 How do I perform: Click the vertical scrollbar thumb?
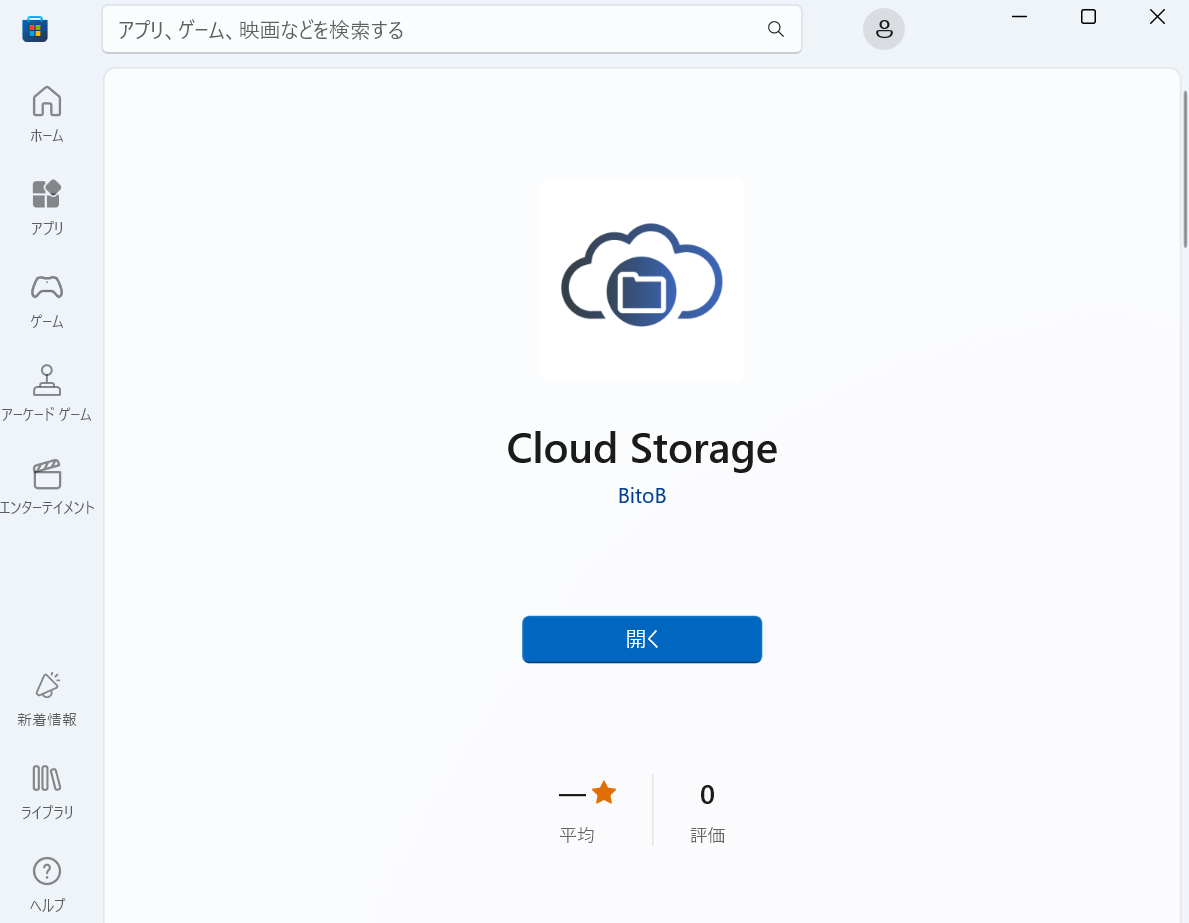[x=1185, y=169]
